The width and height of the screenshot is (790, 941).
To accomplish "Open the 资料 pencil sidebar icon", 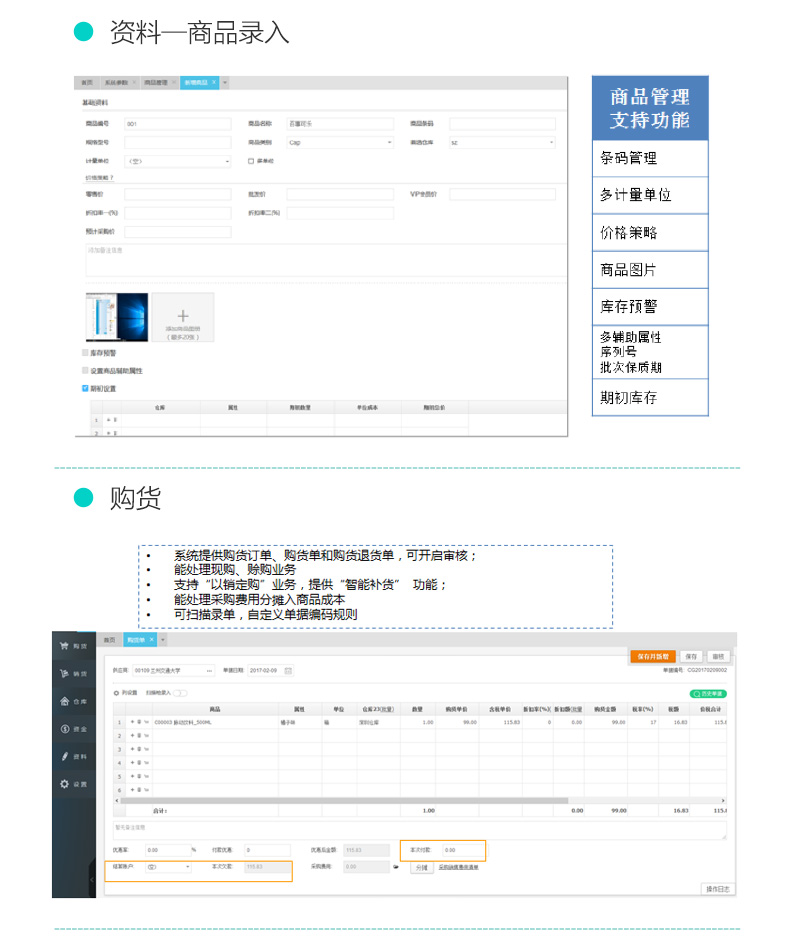I will pos(72,756).
